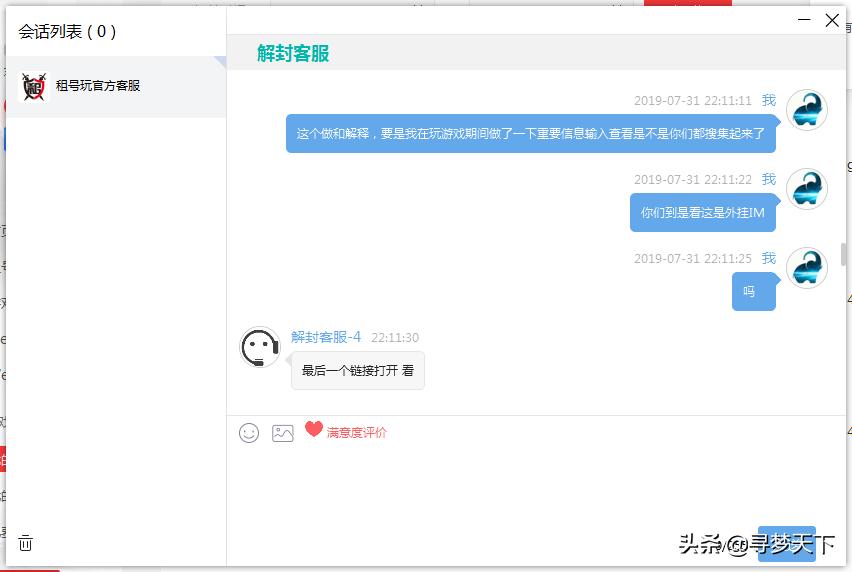852x572 pixels.
Task: Click the chat history scrollbar thumb
Action: click(x=843, y=254)
